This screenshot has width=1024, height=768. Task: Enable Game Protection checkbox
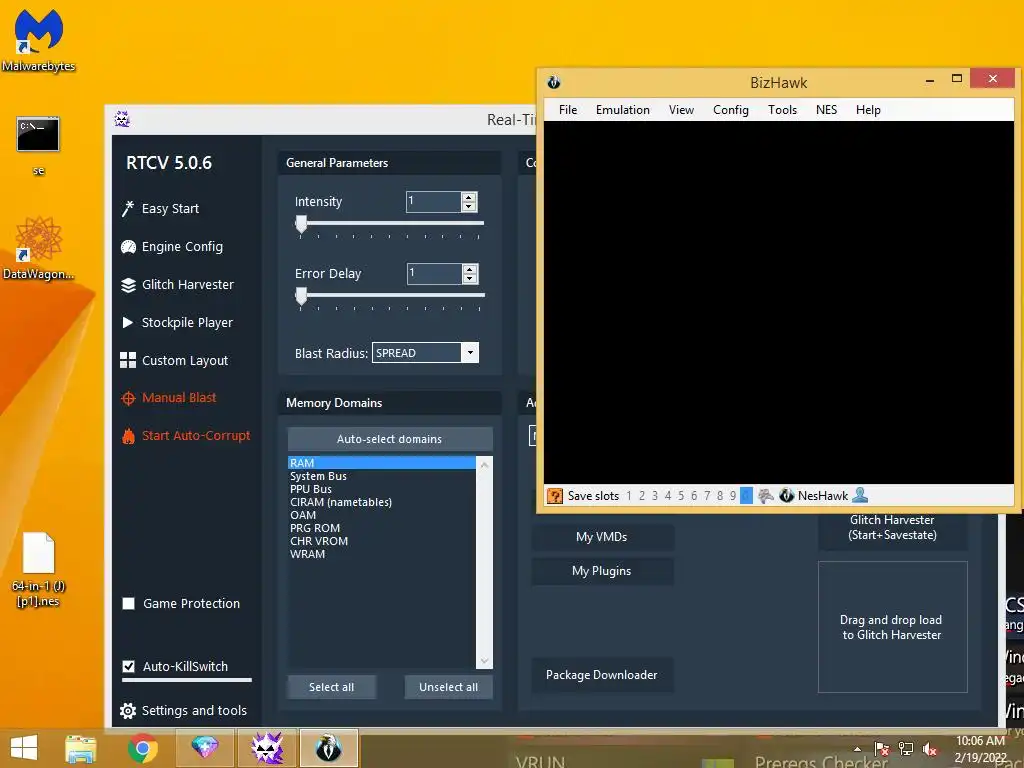(129, 603)
